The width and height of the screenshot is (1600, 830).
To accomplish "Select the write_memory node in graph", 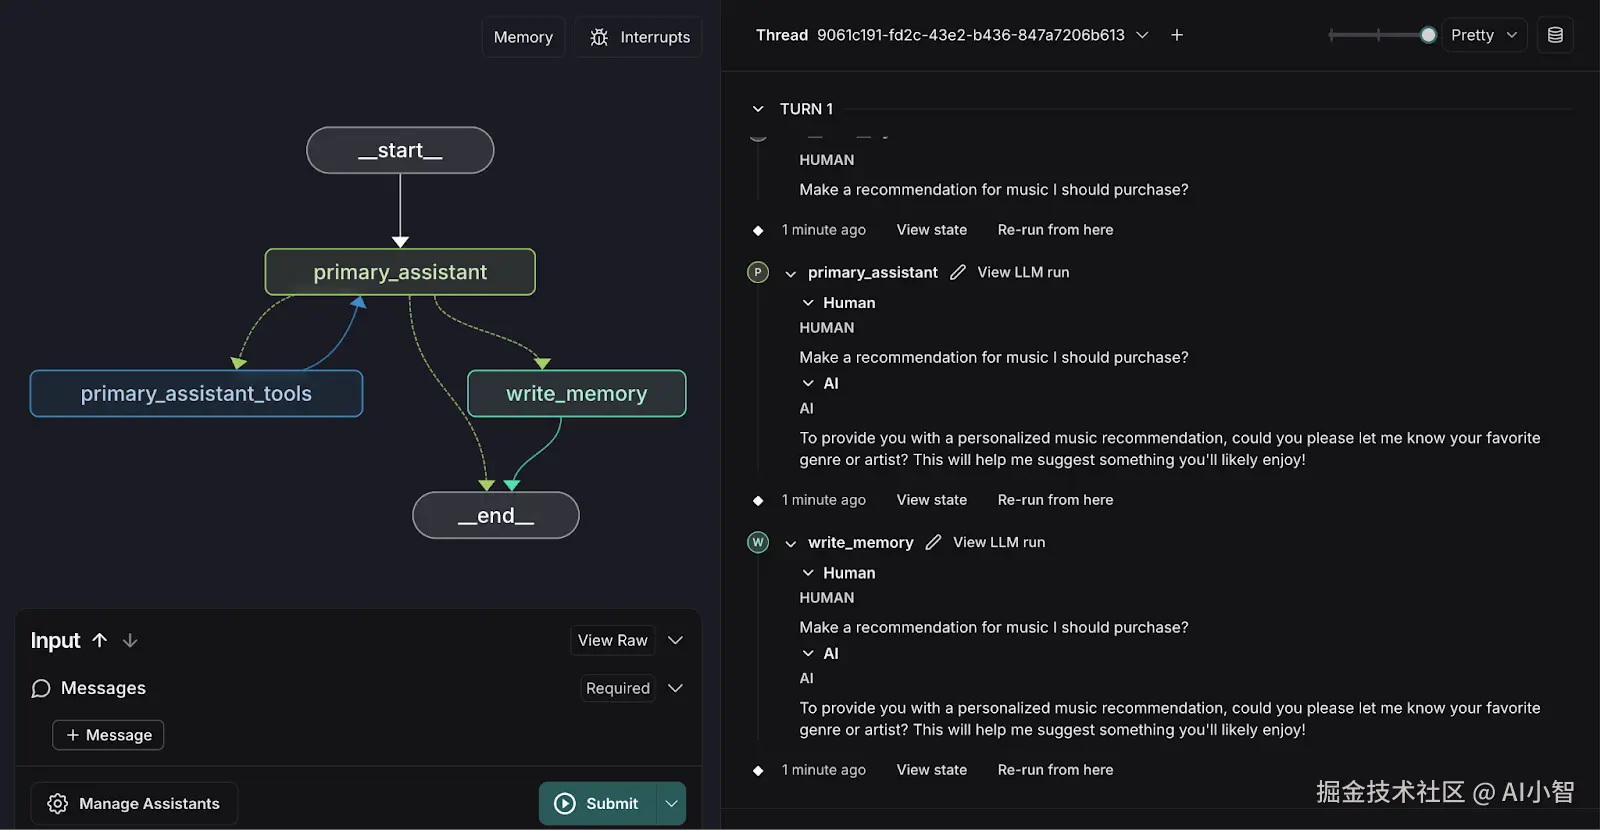I will [576, 394].
